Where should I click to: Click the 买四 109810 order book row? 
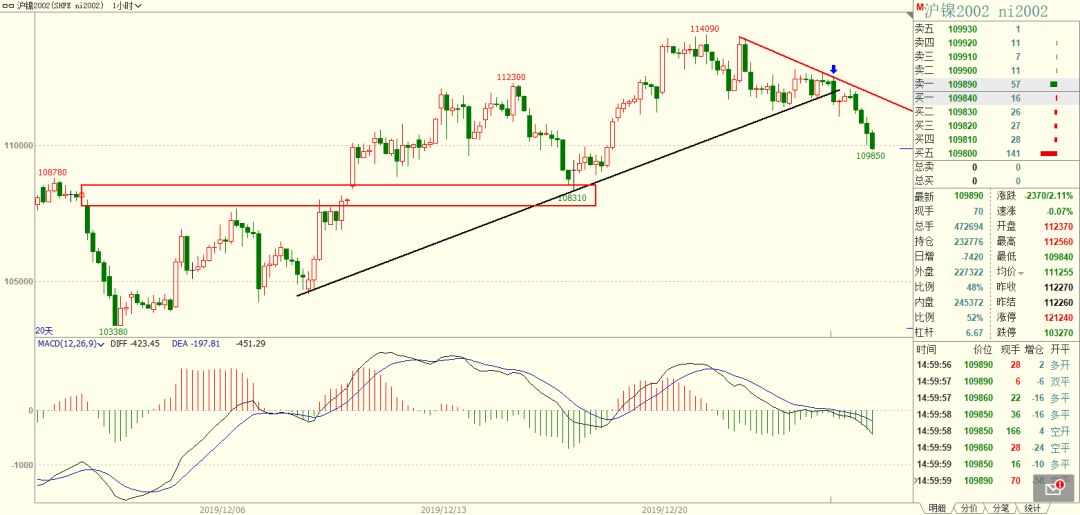click(x=996, y=140)
